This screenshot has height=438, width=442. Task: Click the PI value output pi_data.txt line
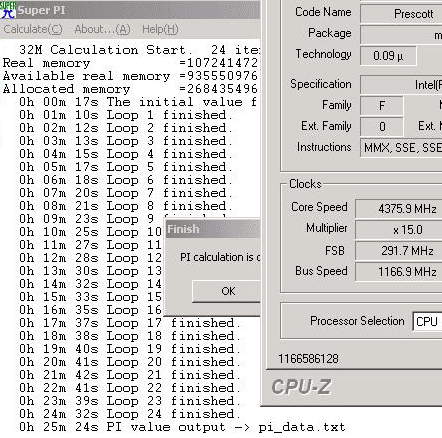(x=182, y=427)
